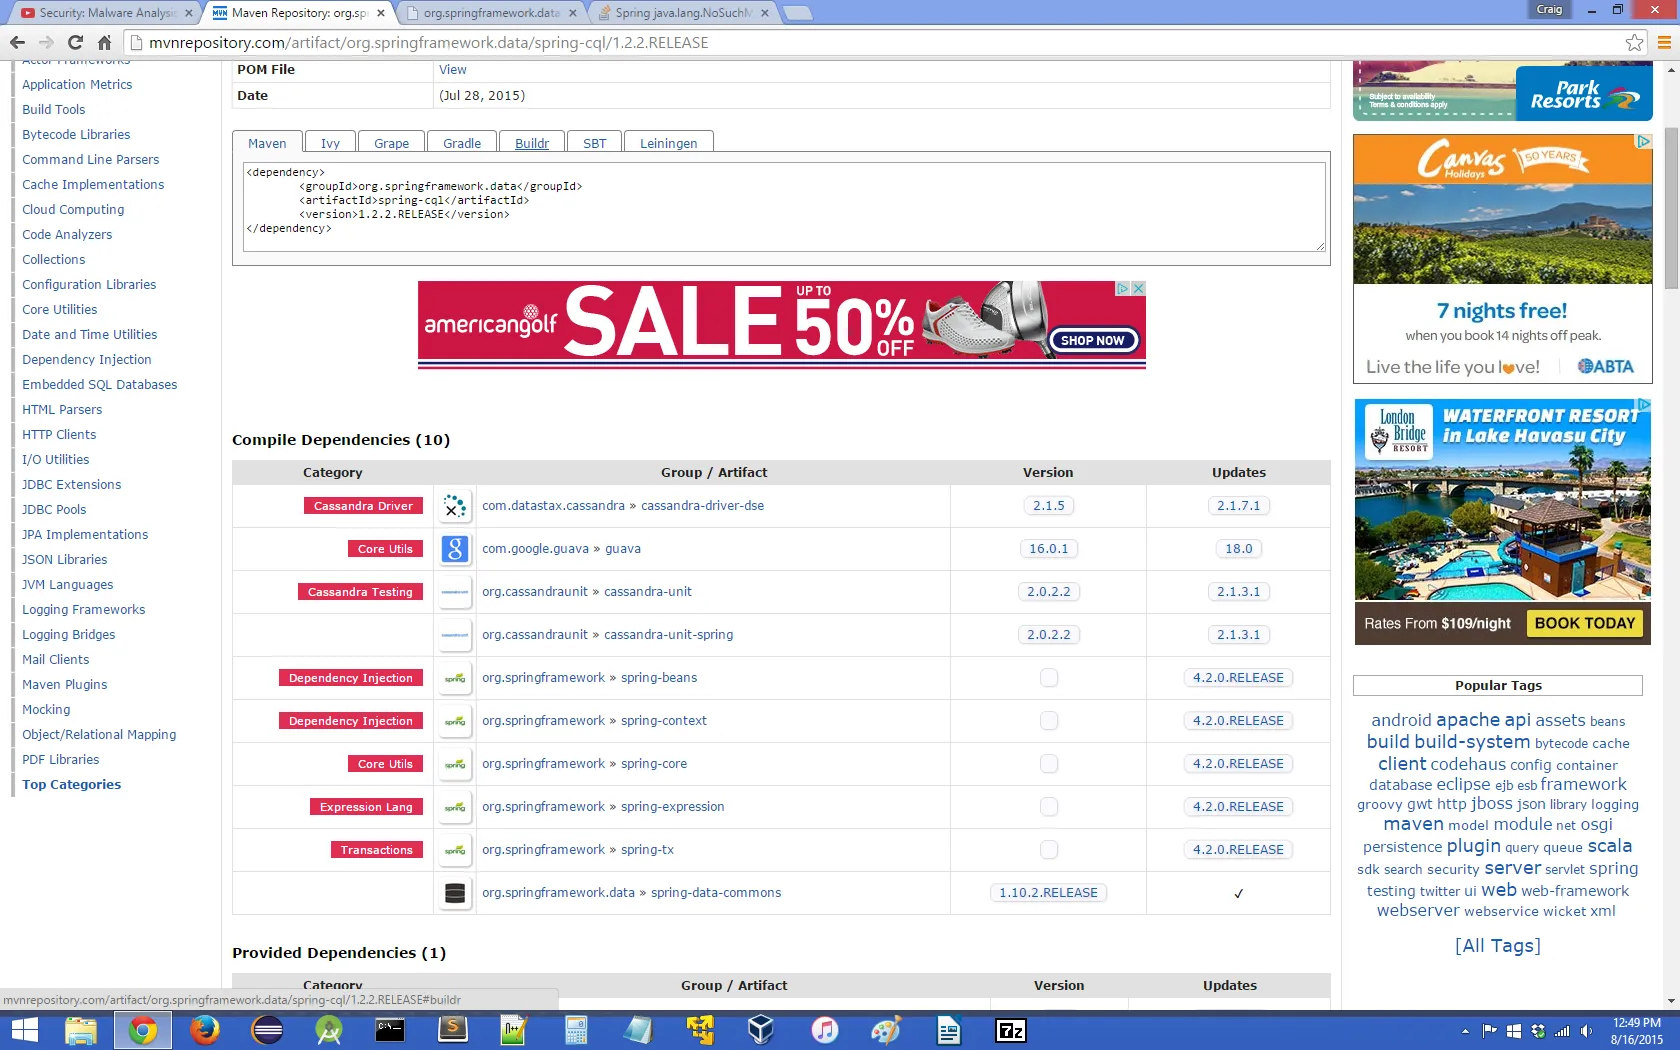Click the spring-beans Spring logo icon
This screenshot has width=1680, height=1050.
coord(455,678)
